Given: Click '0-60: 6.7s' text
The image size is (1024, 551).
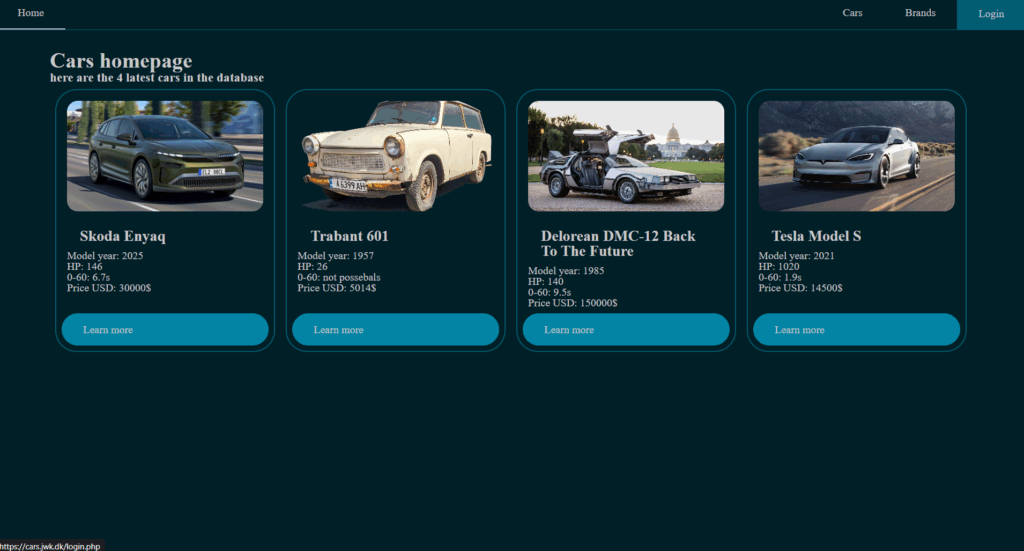Looking at the screenshot, I should tap(88, 277).
